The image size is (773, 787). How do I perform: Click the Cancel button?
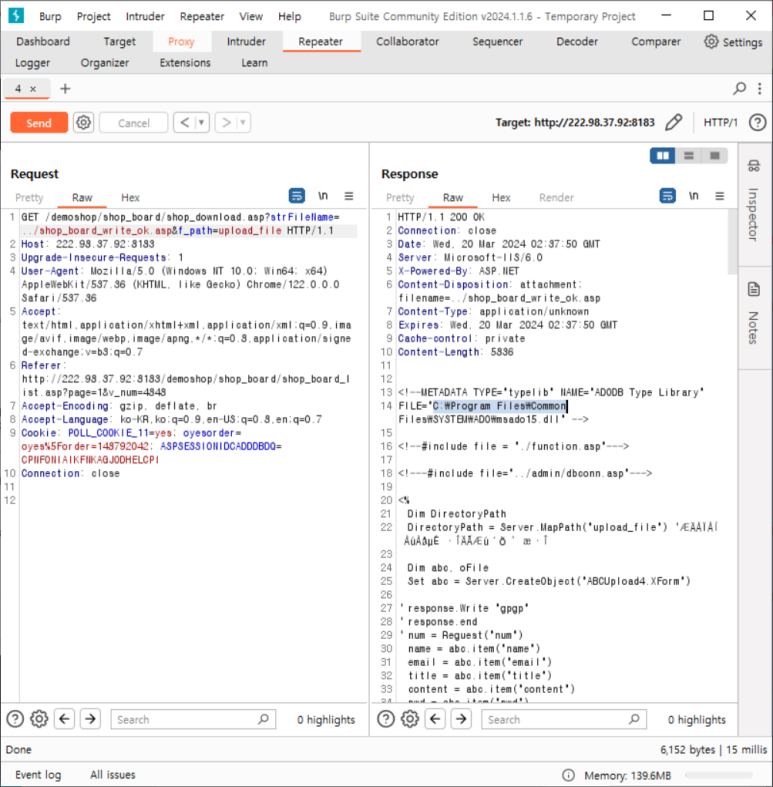tap(134, 123)
